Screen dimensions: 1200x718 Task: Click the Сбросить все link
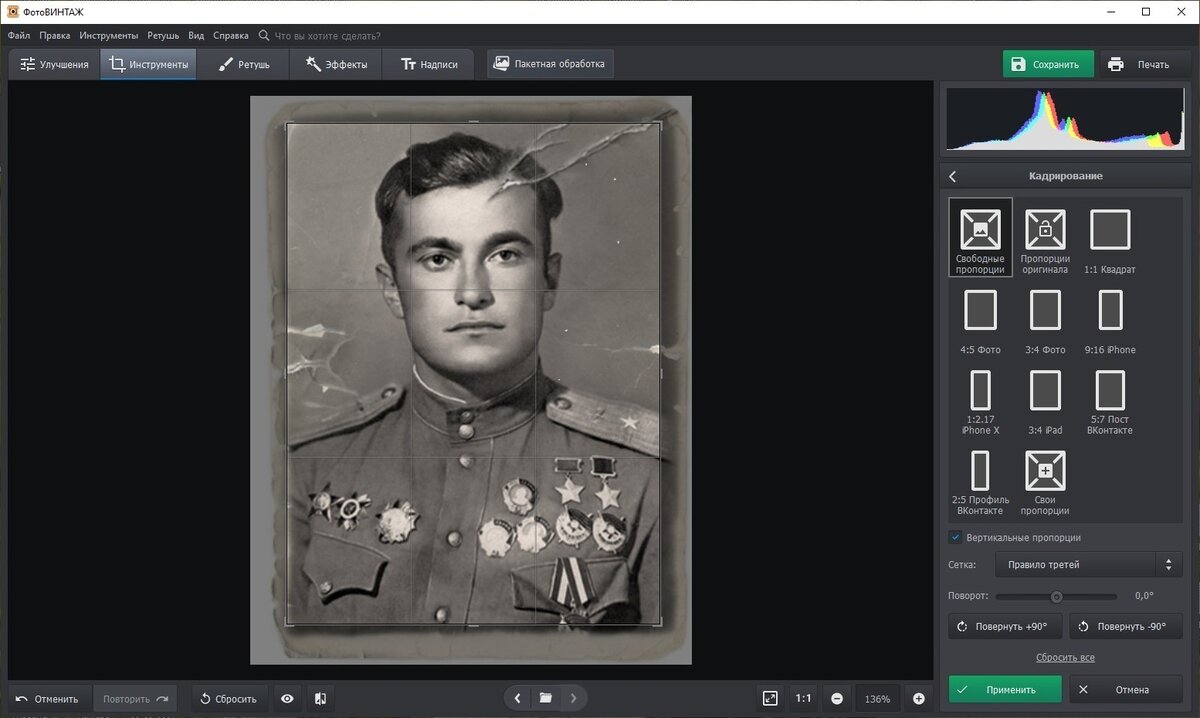click(1065, 657)
